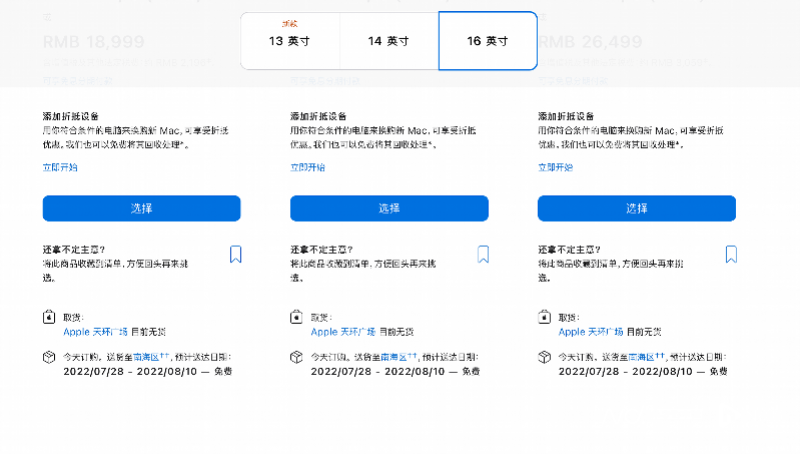The width and height of the screenshot is (800, 454).
Task: Follow the 立即开始 link in the third column
Action: 556,167
